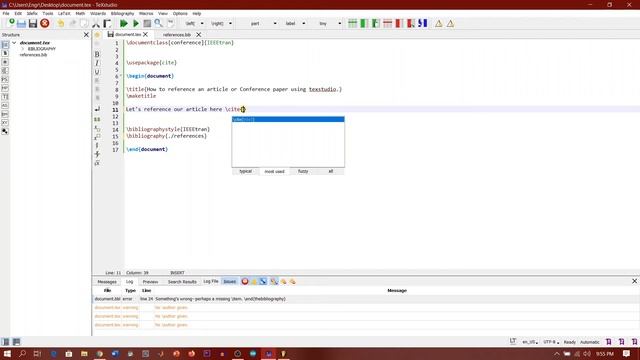Select the fuzzy completion tab
This screenshot has height=360, width=640.
coord(303,171)
